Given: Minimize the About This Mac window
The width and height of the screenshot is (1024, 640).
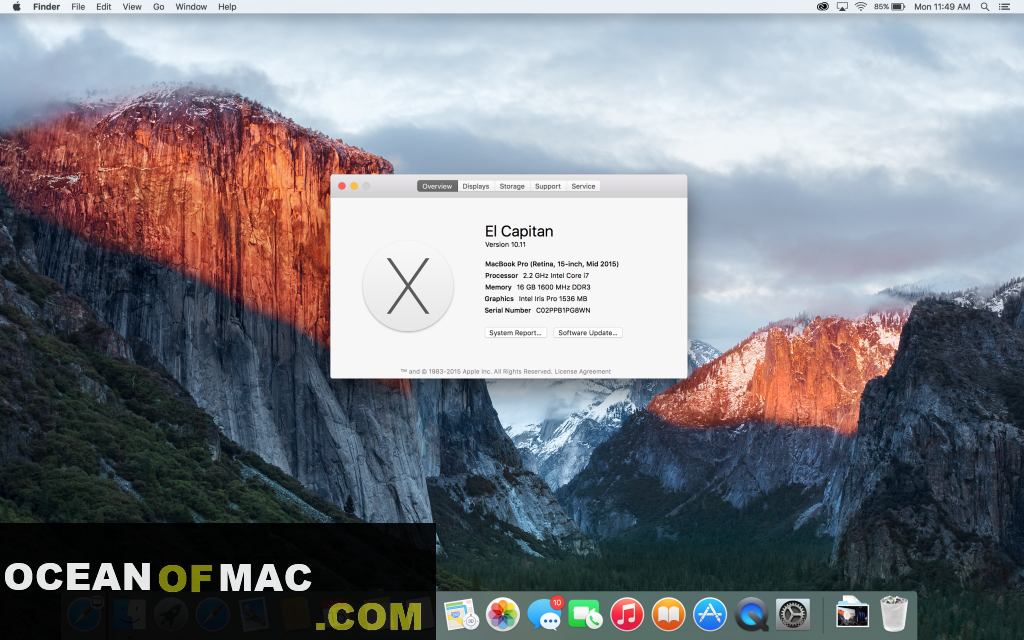Looking at the screenshot, I should click(x=354, y=186).
